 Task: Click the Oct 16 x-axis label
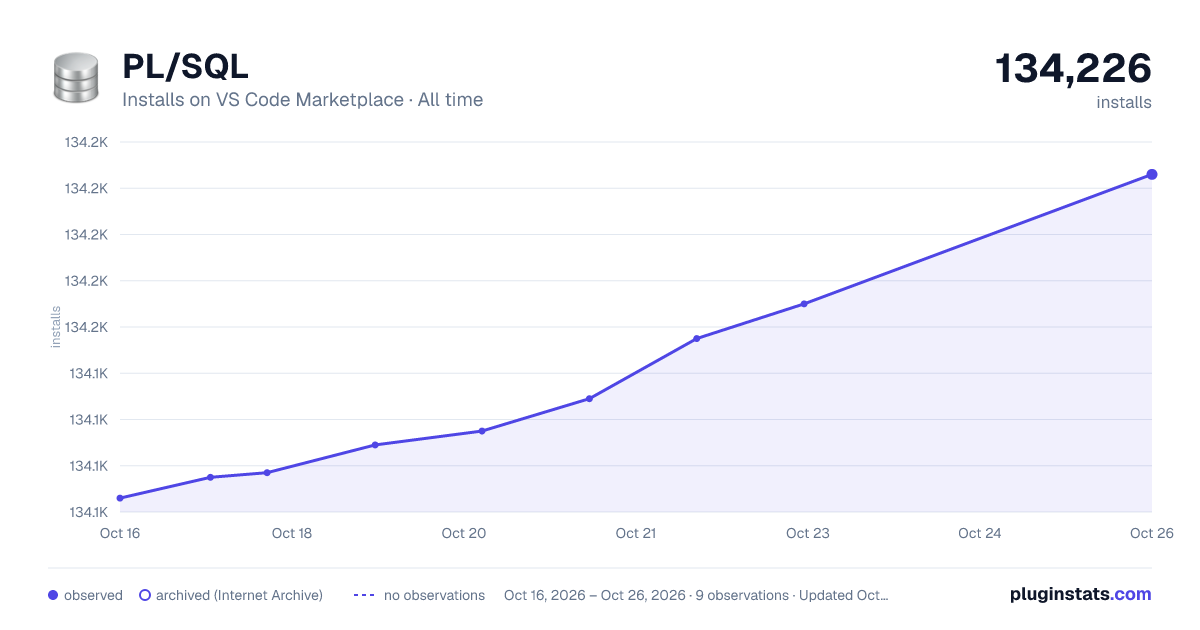point(120,533)
